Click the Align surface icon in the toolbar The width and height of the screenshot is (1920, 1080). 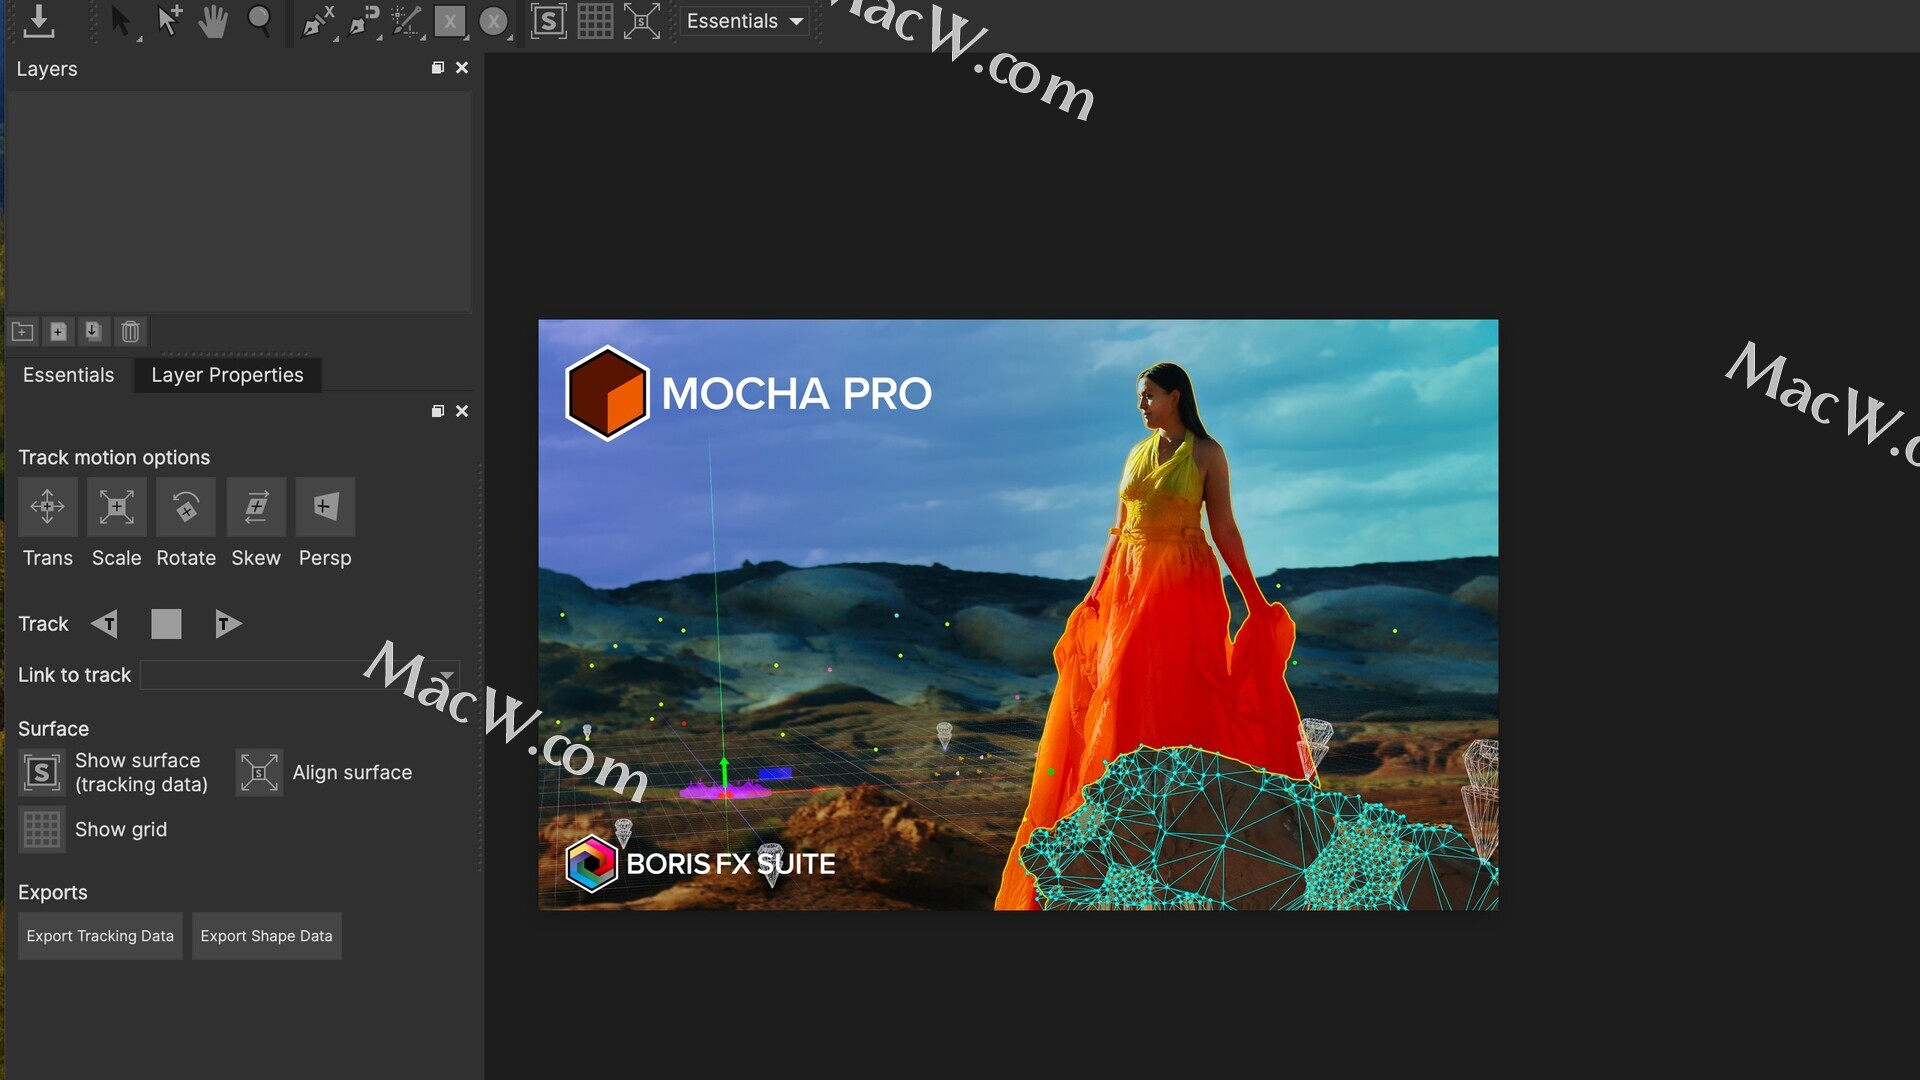click(642, 21)
